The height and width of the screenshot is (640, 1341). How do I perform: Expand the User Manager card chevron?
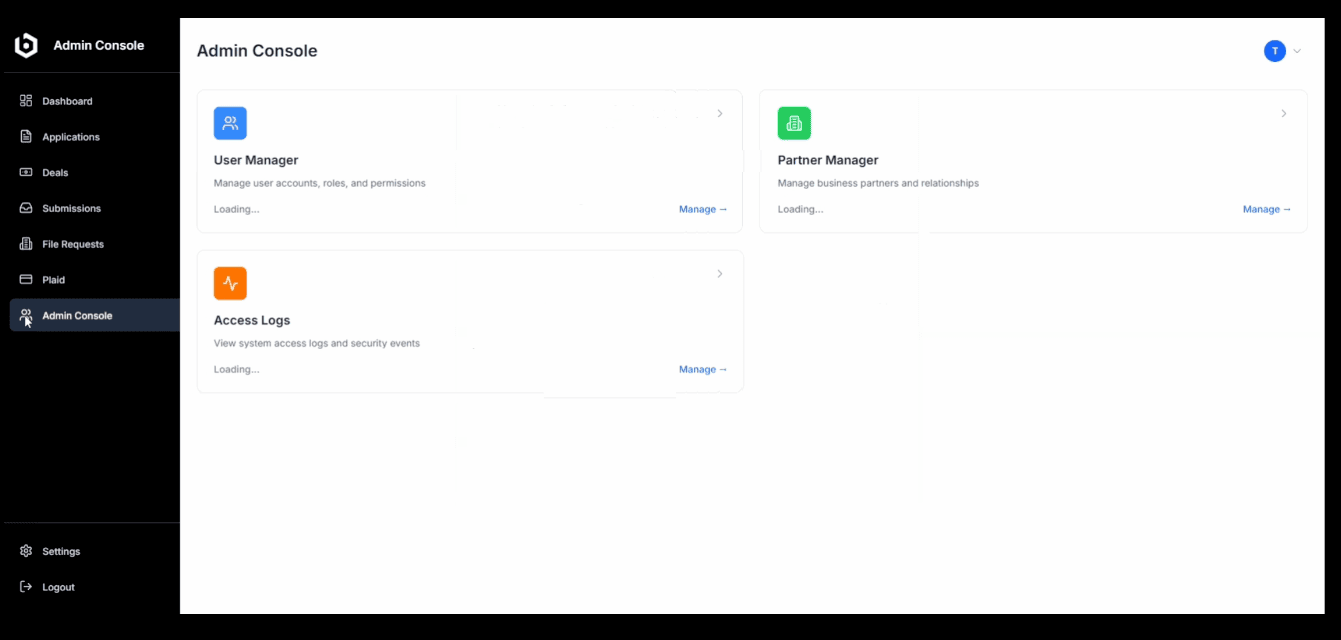pyautogui.click(x=720, y=113)
